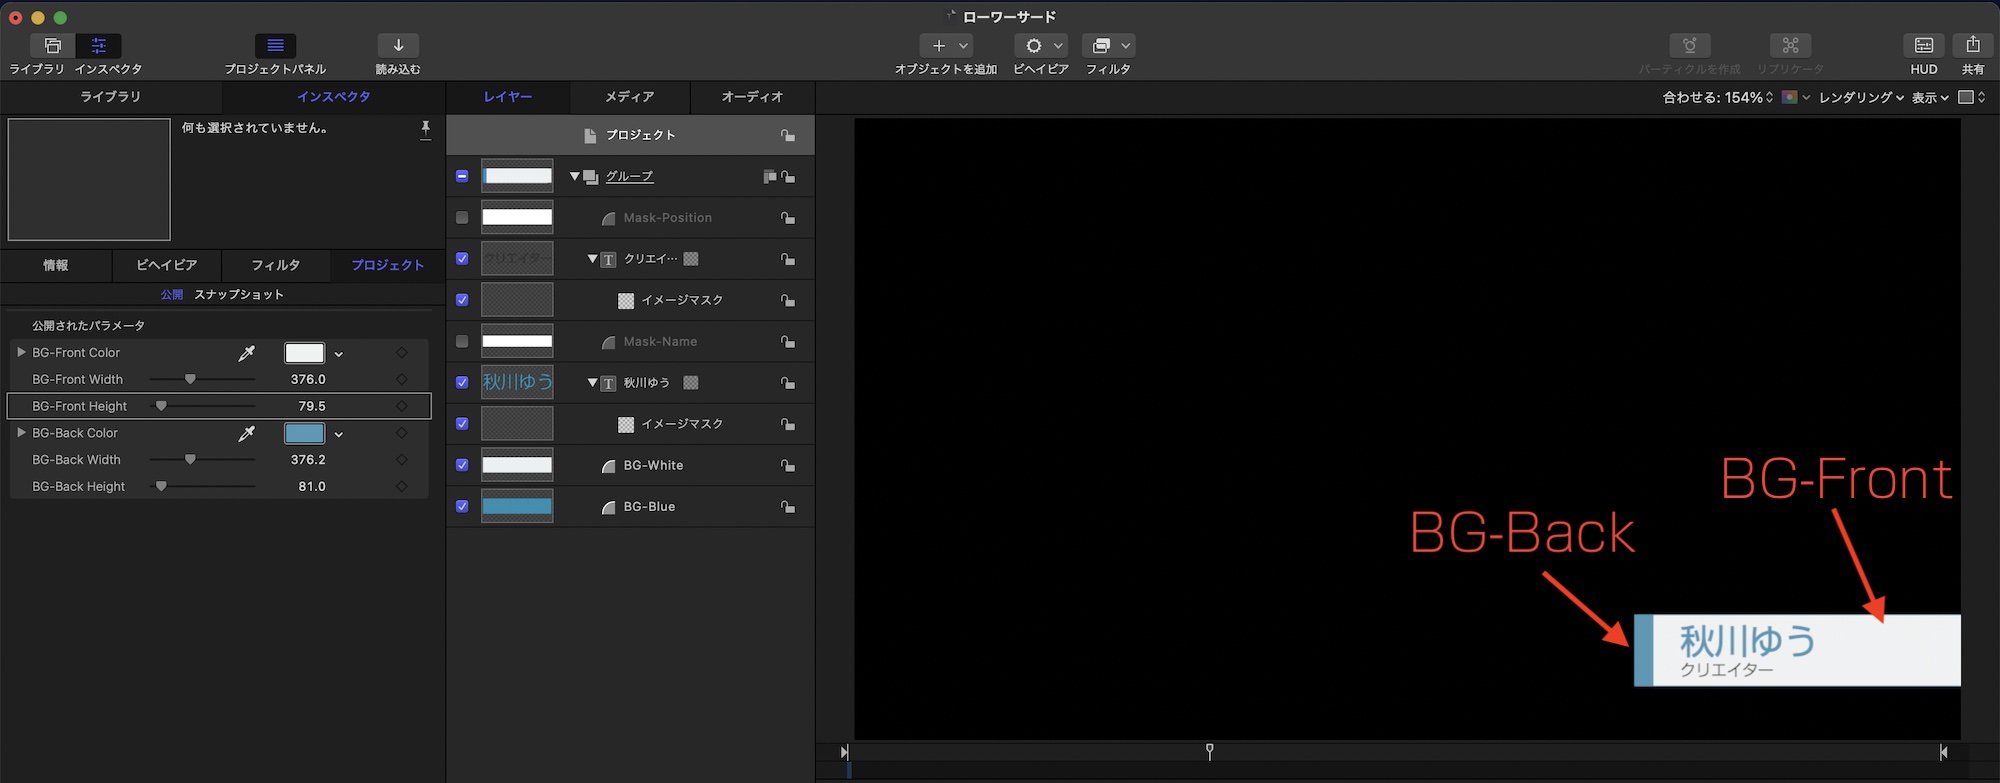Click the keyframe diamond for BG-Front Width
This screenshot has width=2000, height=783.
pos(402,380)
